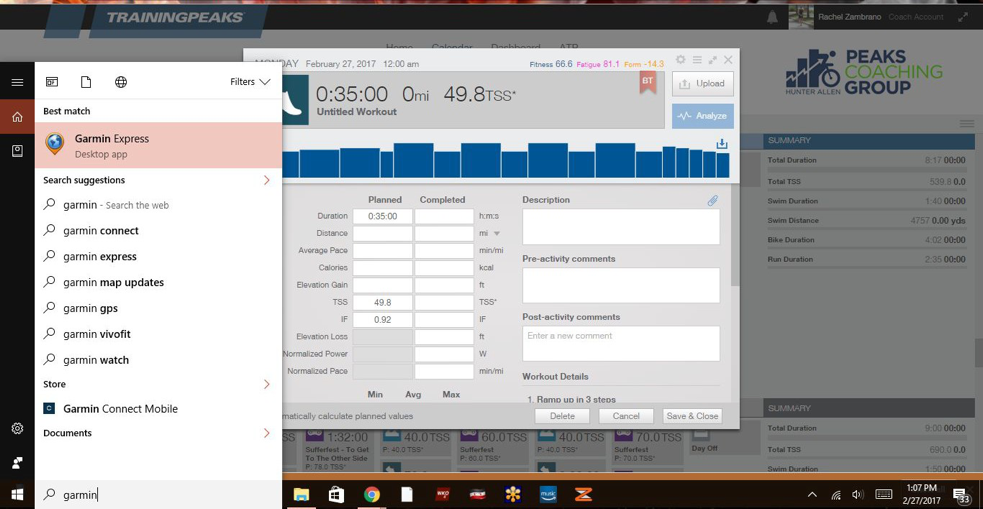The width and height of the screenshot is (983, 509).
Task: Open Microsoft Store from the taskbar
Action: click(337, 495)
